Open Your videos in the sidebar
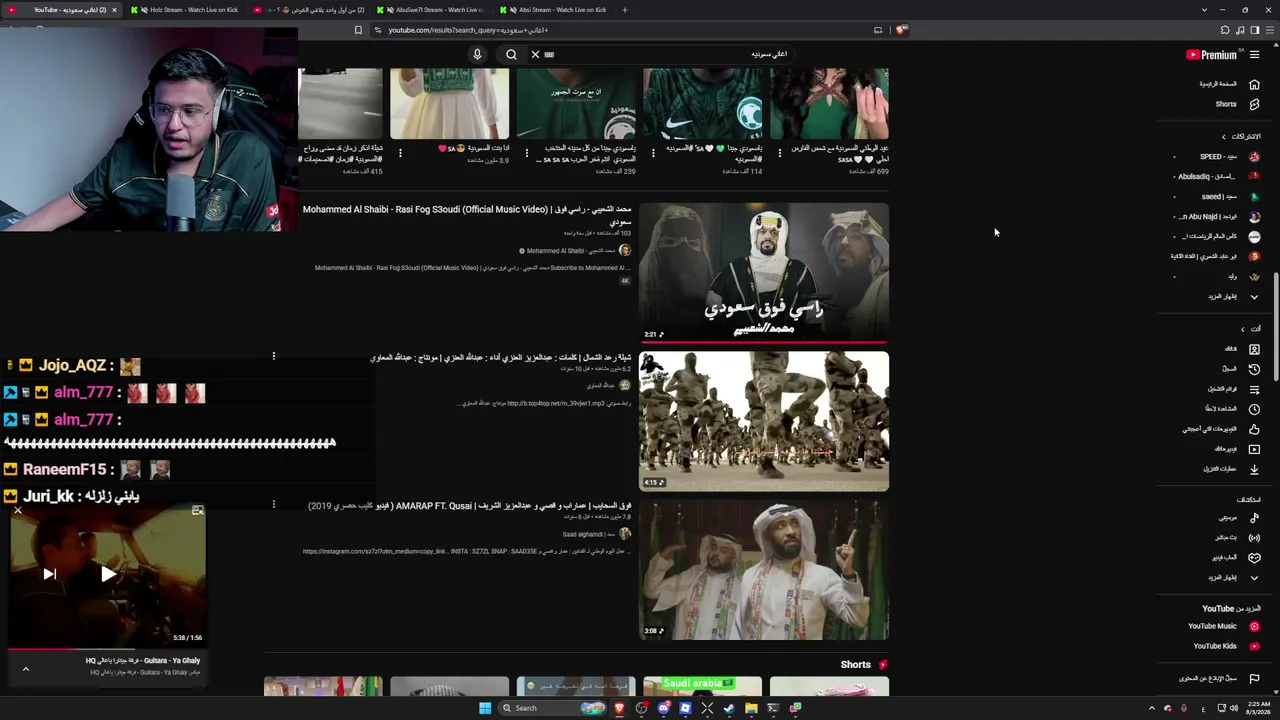 click(x=1254, y=449)
